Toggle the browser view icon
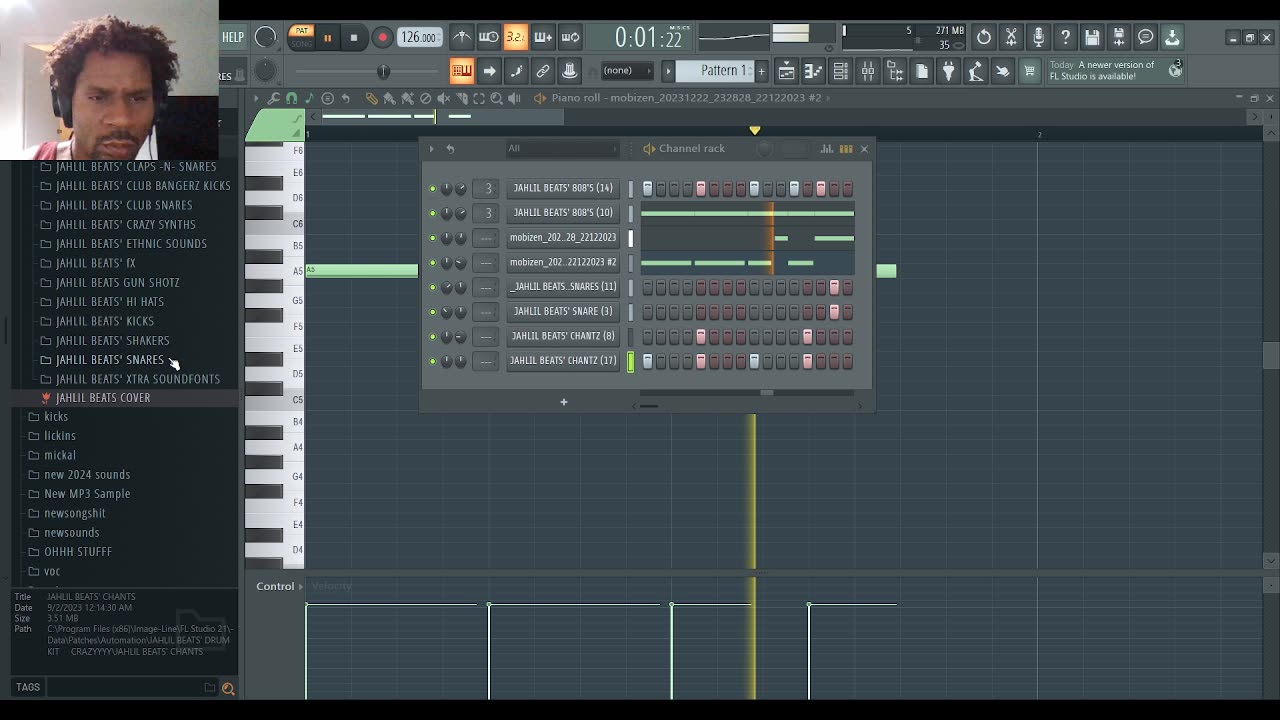 [895, 71]
